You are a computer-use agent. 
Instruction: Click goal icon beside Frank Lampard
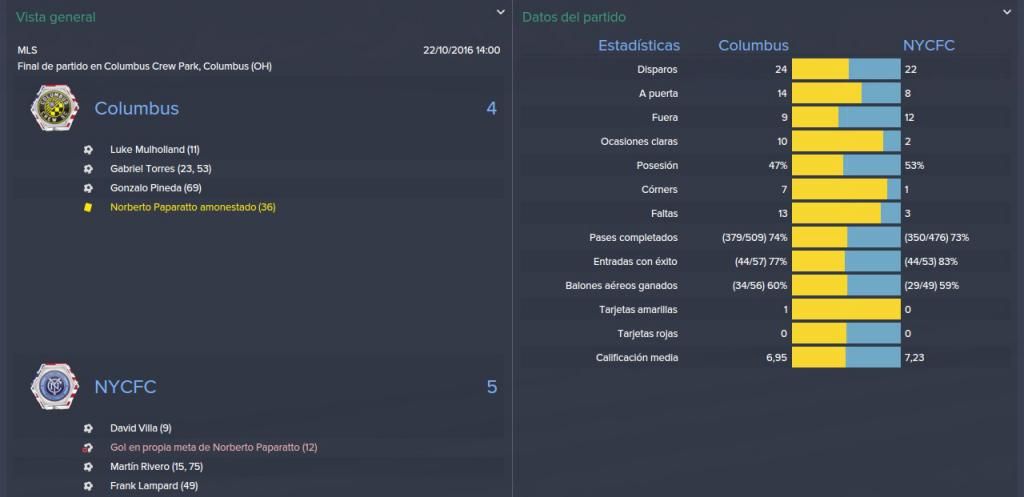click(88, 486)
